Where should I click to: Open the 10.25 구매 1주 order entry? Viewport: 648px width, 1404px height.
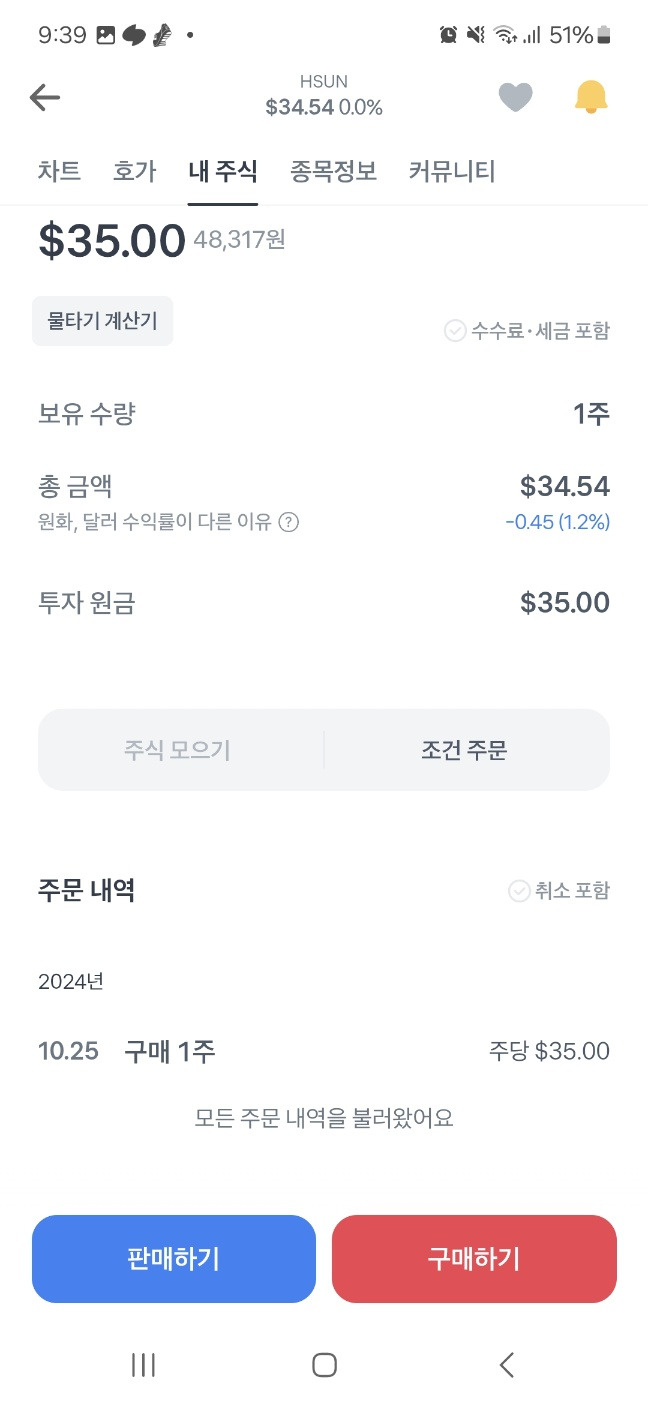324,1052
